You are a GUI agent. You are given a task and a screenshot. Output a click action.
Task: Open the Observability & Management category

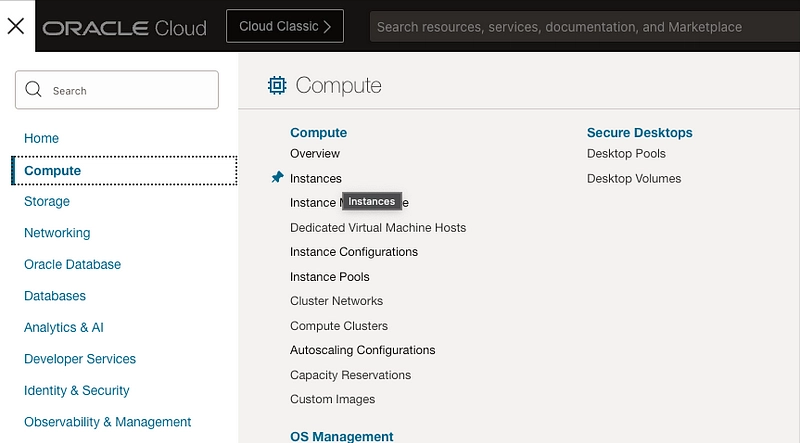pos(108,422)
